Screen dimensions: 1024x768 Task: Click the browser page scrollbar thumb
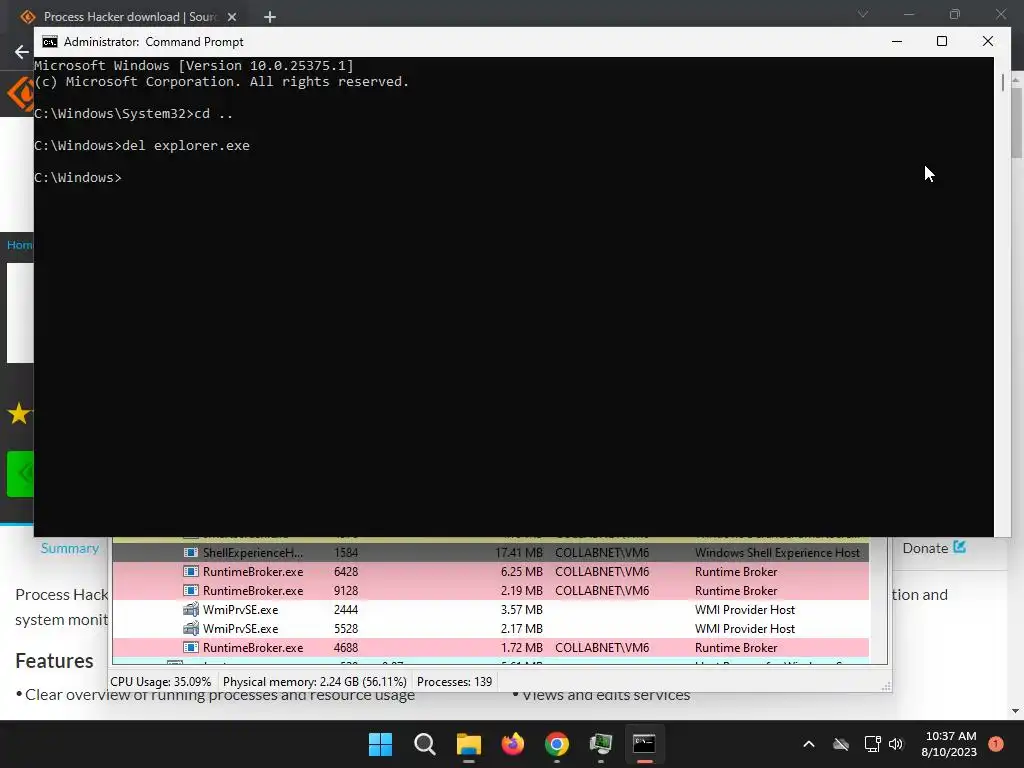[1016, 122]
